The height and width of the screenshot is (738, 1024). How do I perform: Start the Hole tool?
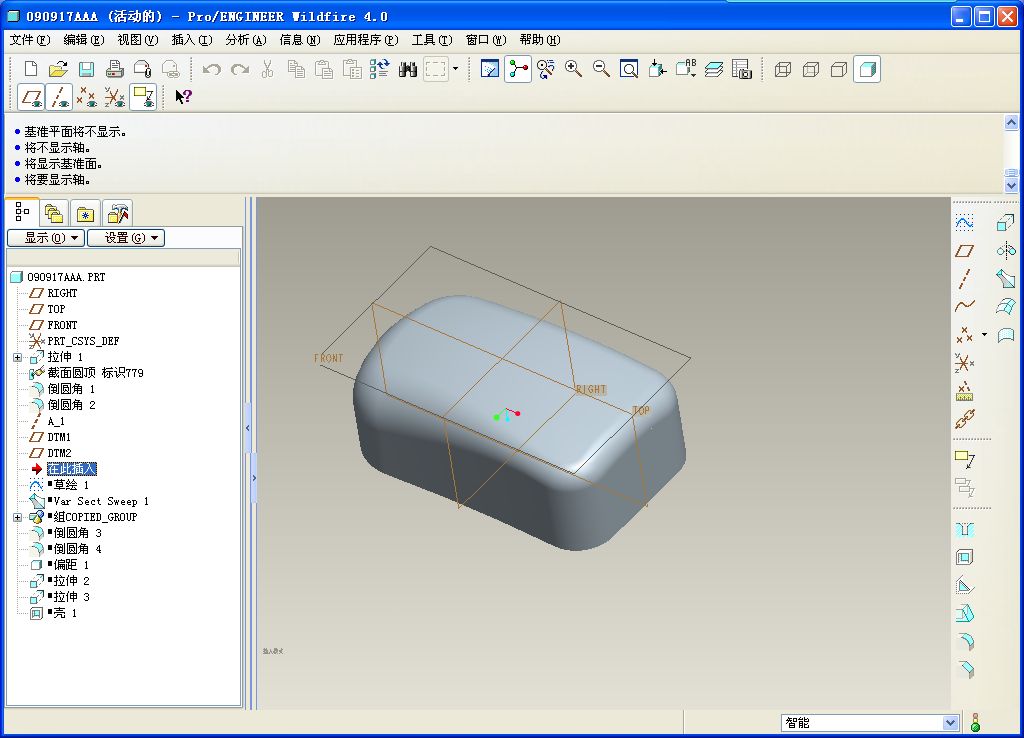tap(965, 530)
